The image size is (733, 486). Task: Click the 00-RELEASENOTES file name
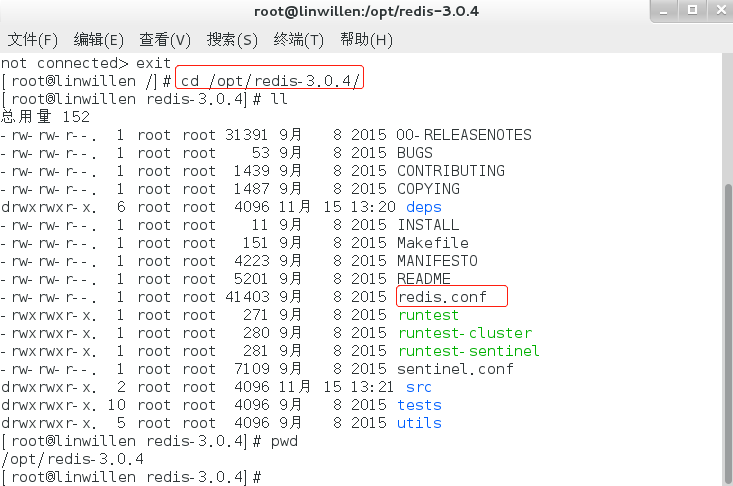point(464,135)
